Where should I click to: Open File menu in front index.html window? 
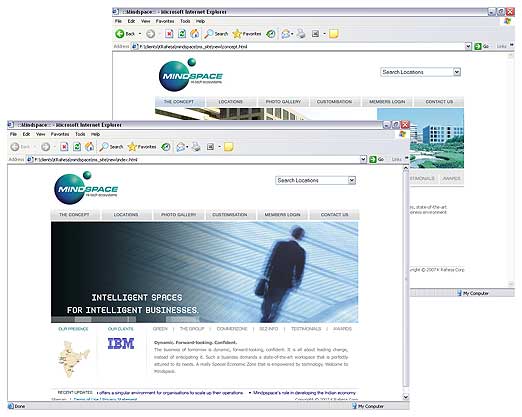click(x=13, y=134)
